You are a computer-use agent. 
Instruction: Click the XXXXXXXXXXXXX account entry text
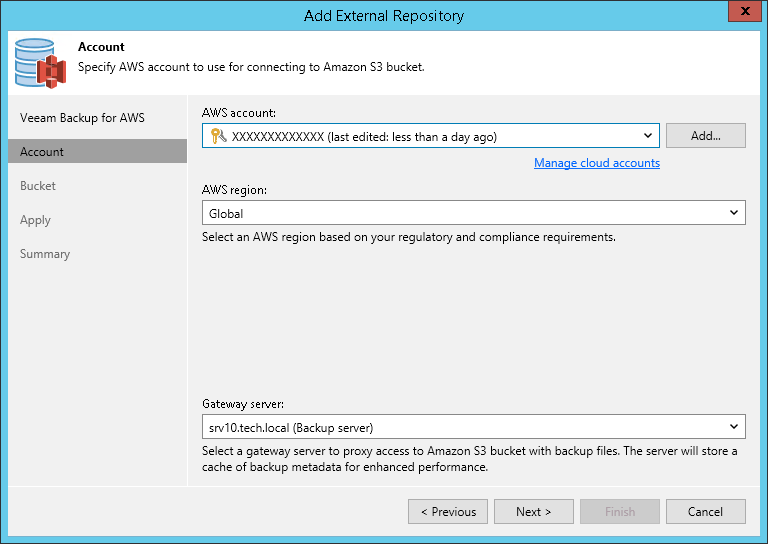coord(364,137)
